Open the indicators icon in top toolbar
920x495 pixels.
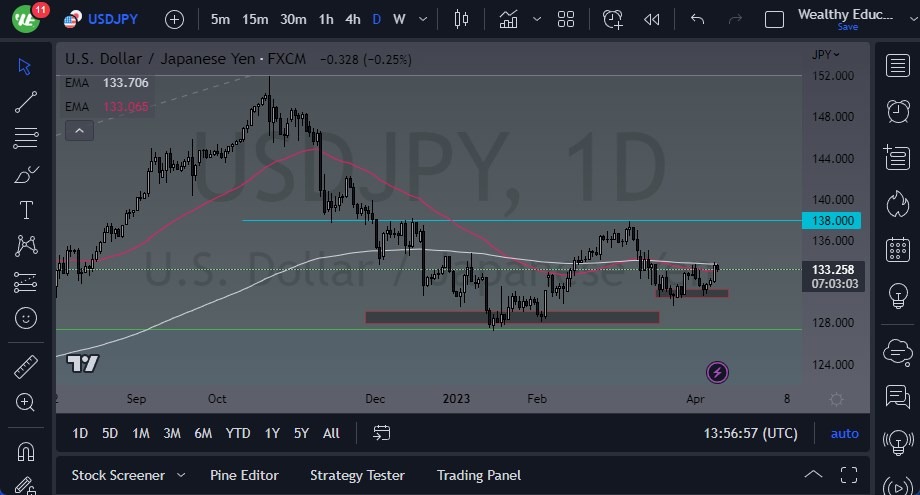[x=509, y=19]
